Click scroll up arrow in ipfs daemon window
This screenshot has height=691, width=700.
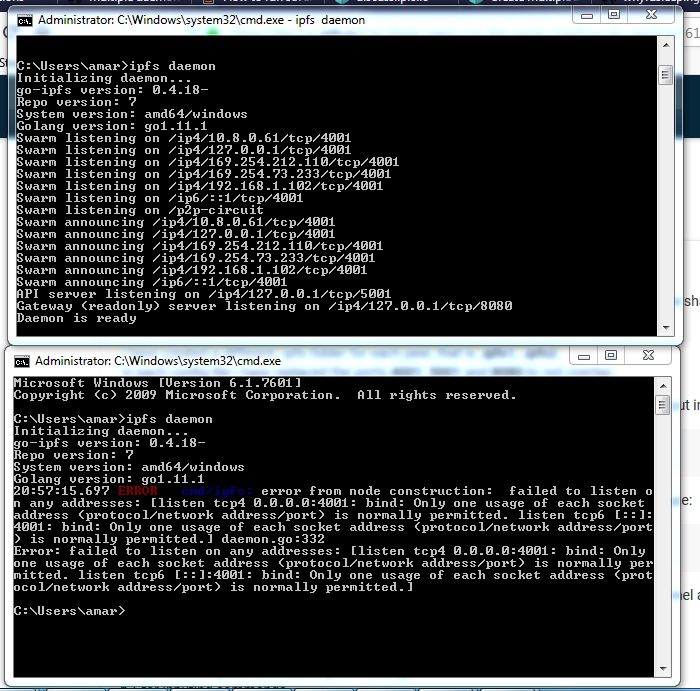666,45
